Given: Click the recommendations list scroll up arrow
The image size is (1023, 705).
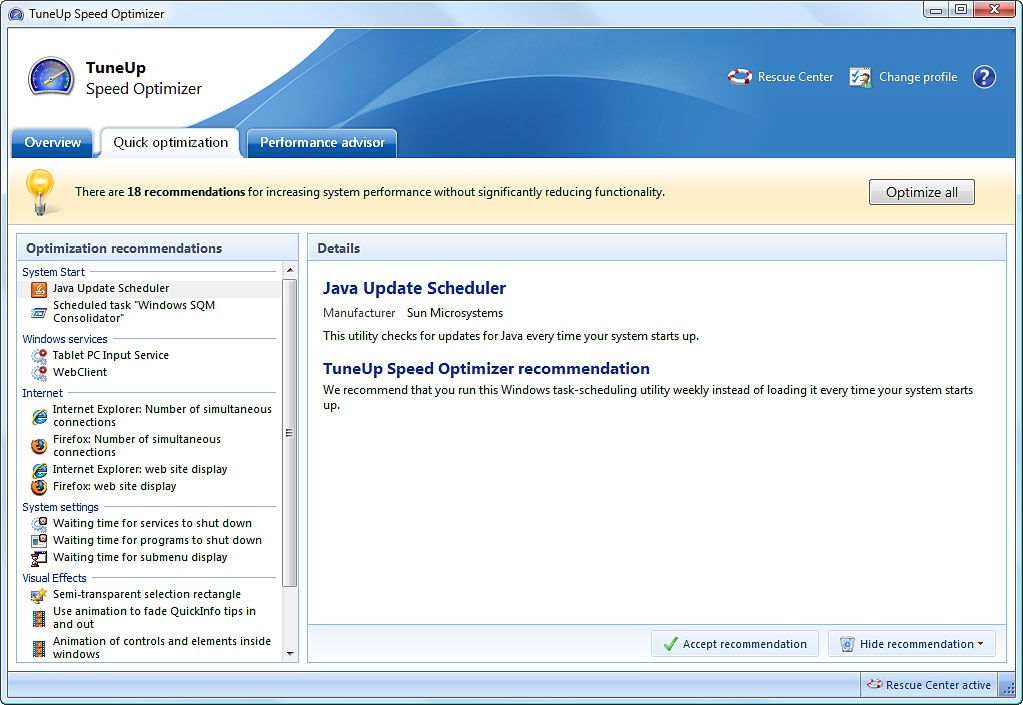Looking at the screenshot, I should coord(290,270).
